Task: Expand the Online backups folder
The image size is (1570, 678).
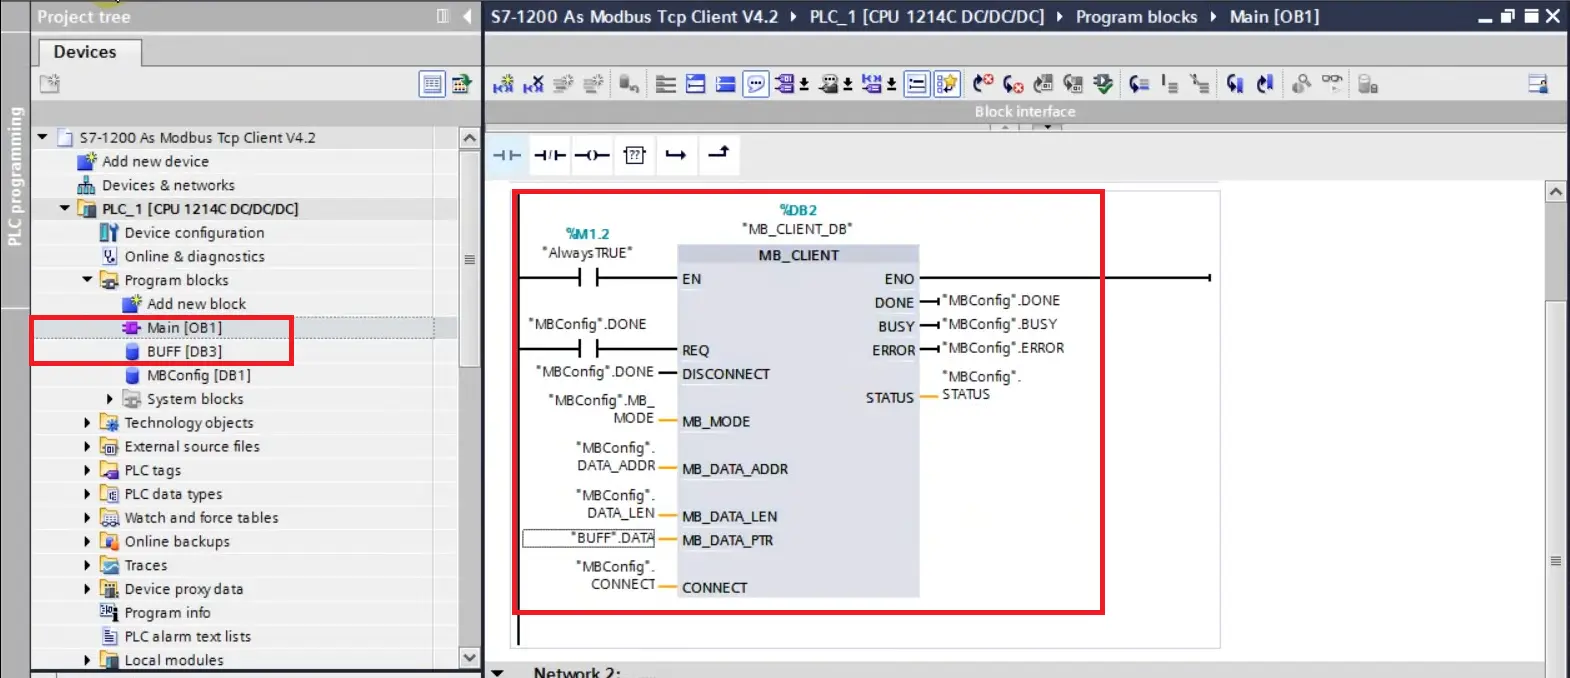Action: point(87,542)
